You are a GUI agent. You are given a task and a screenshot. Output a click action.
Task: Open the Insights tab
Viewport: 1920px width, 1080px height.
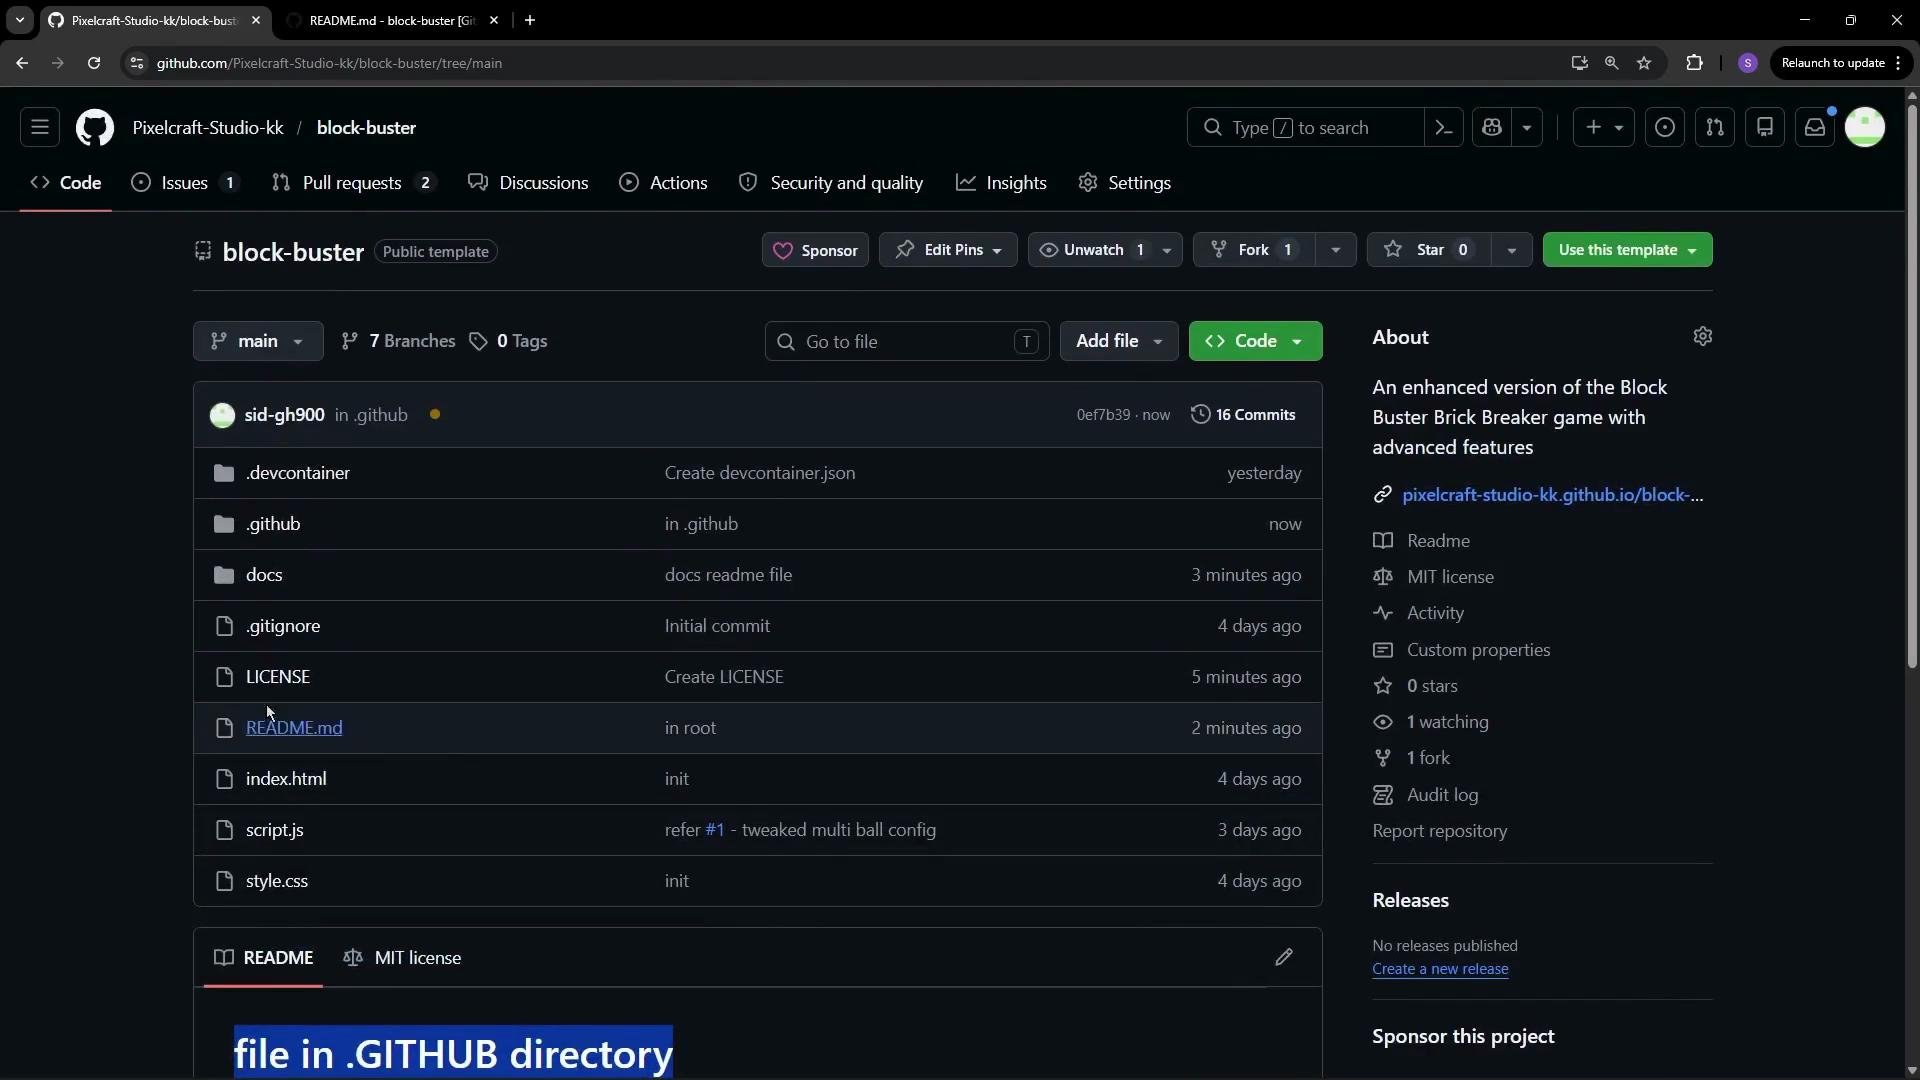pos(1002,183)
